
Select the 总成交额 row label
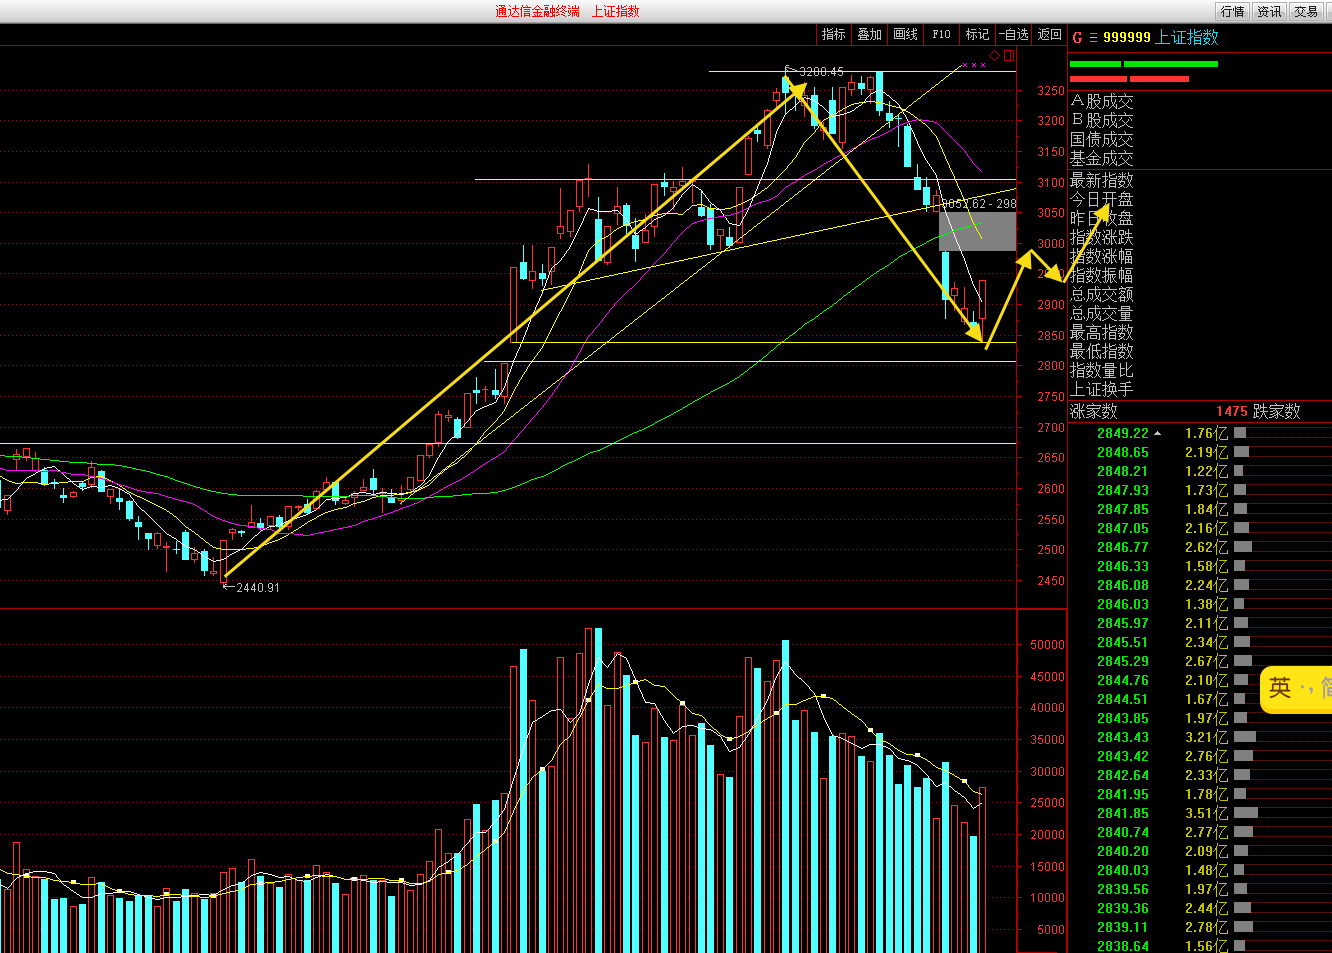1102,294
